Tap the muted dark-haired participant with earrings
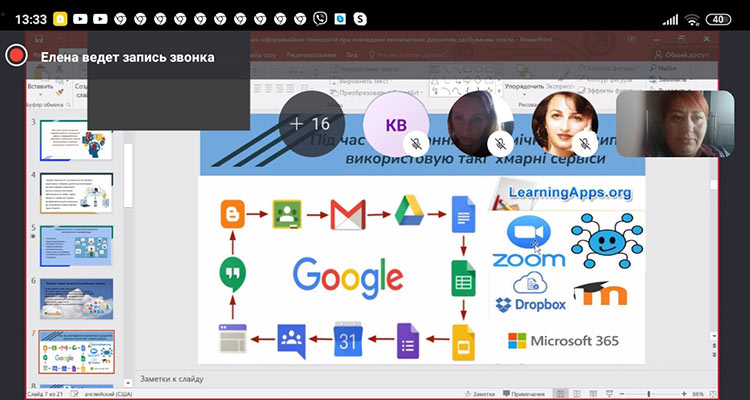 point(564,124)
